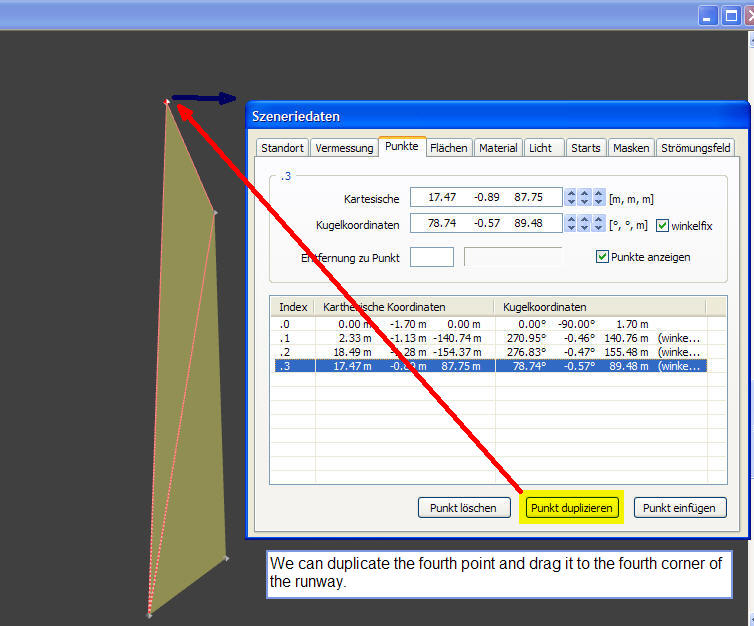Click the Kugelkoordinaten column header

tap(600, 307)
